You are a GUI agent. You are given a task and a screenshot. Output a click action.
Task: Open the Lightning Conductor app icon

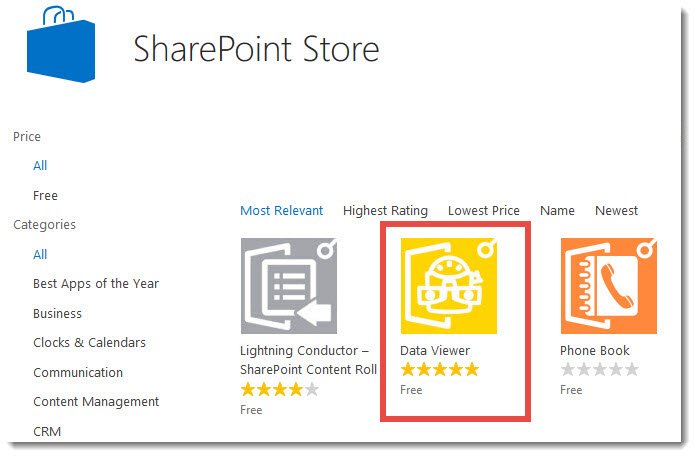288,286
